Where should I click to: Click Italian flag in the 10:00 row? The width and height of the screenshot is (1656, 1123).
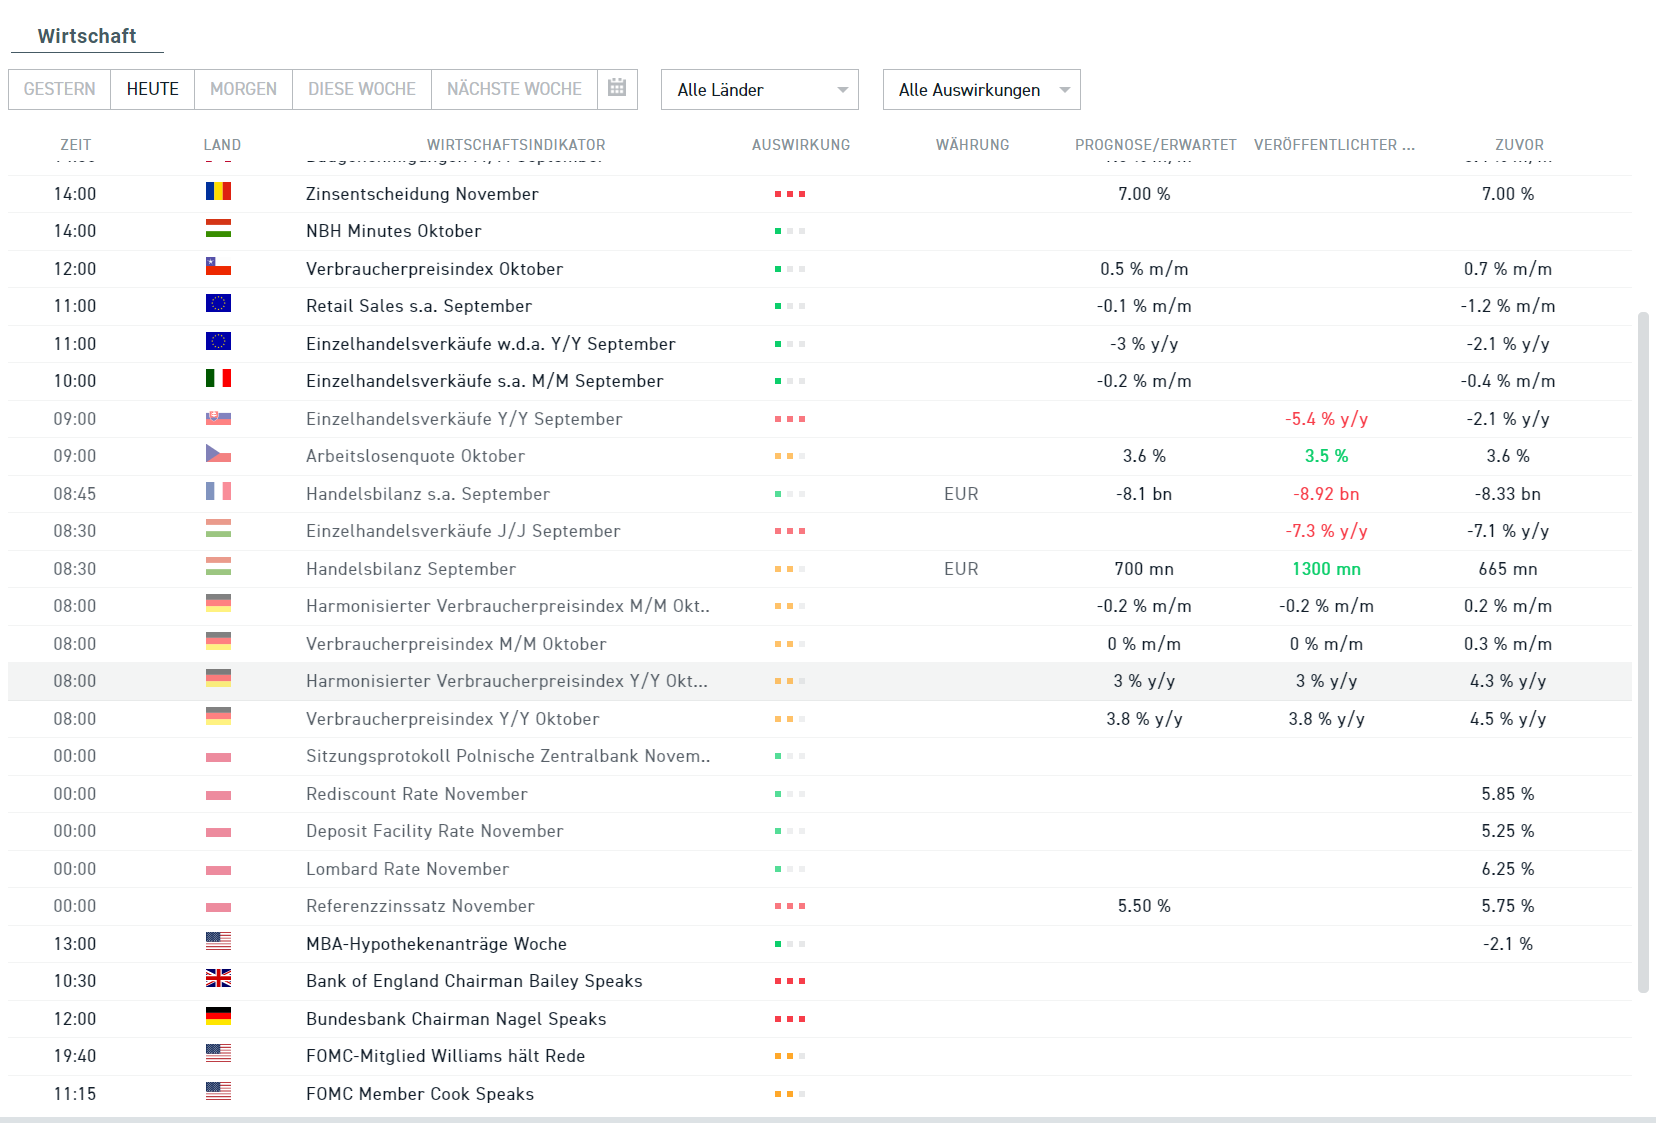coord(218,379)
